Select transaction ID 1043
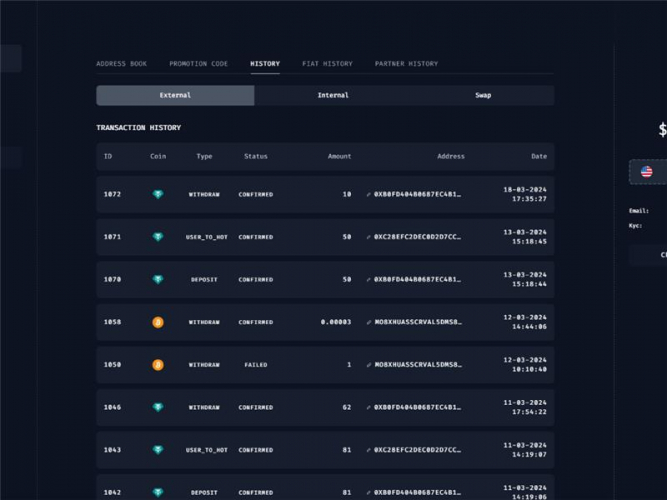Image resolution: width=667 pixels, height=500 pixels. click(112, 450)
